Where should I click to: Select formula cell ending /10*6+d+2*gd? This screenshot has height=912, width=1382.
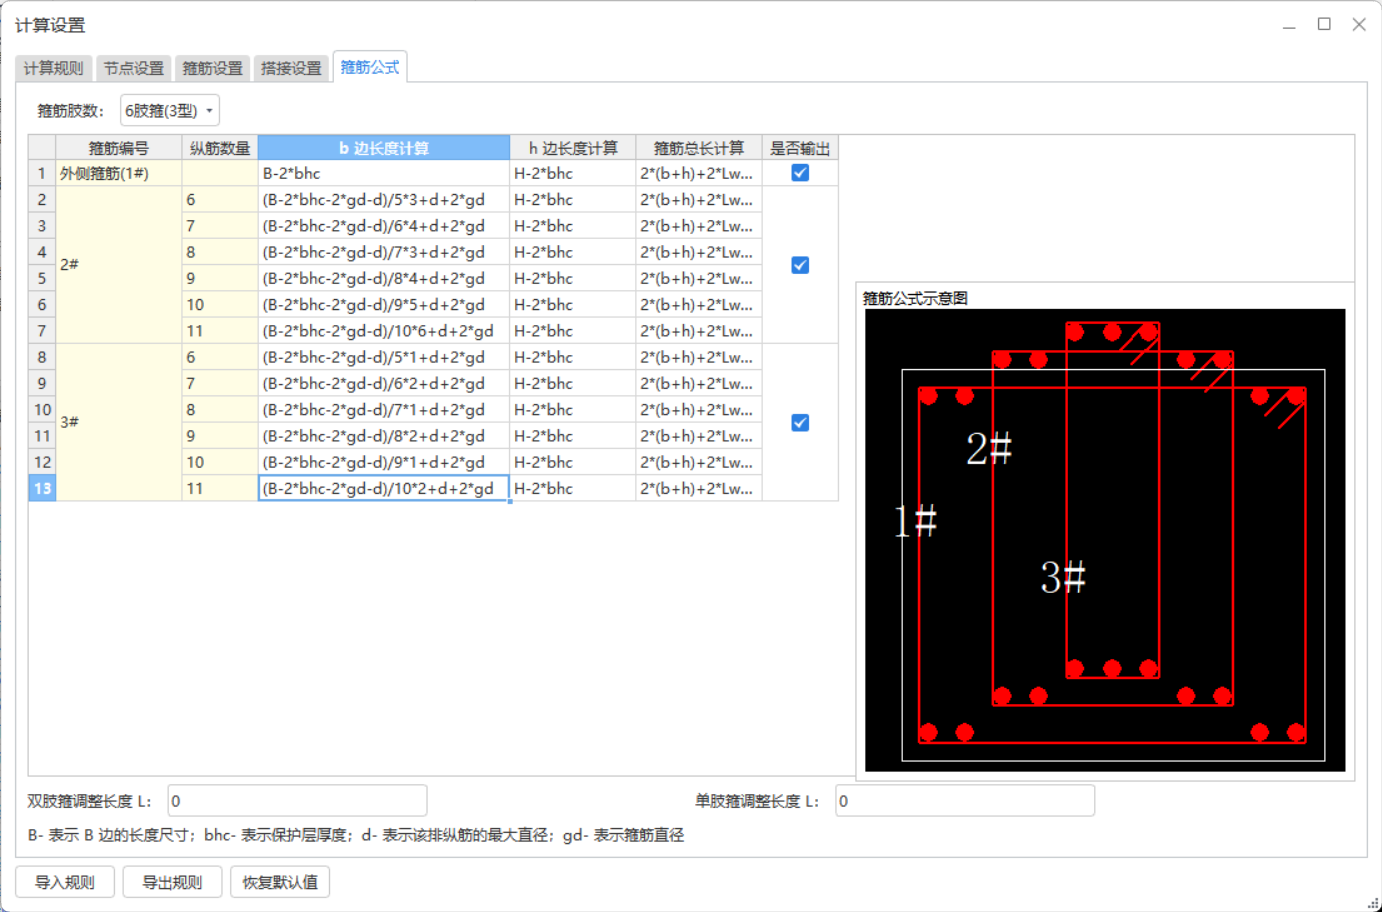(x=384, y=331)
